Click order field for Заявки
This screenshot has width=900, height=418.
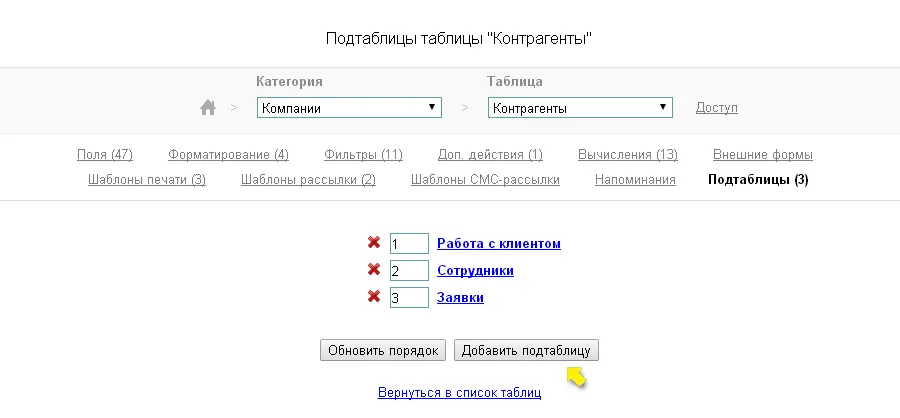click(409, 297)
